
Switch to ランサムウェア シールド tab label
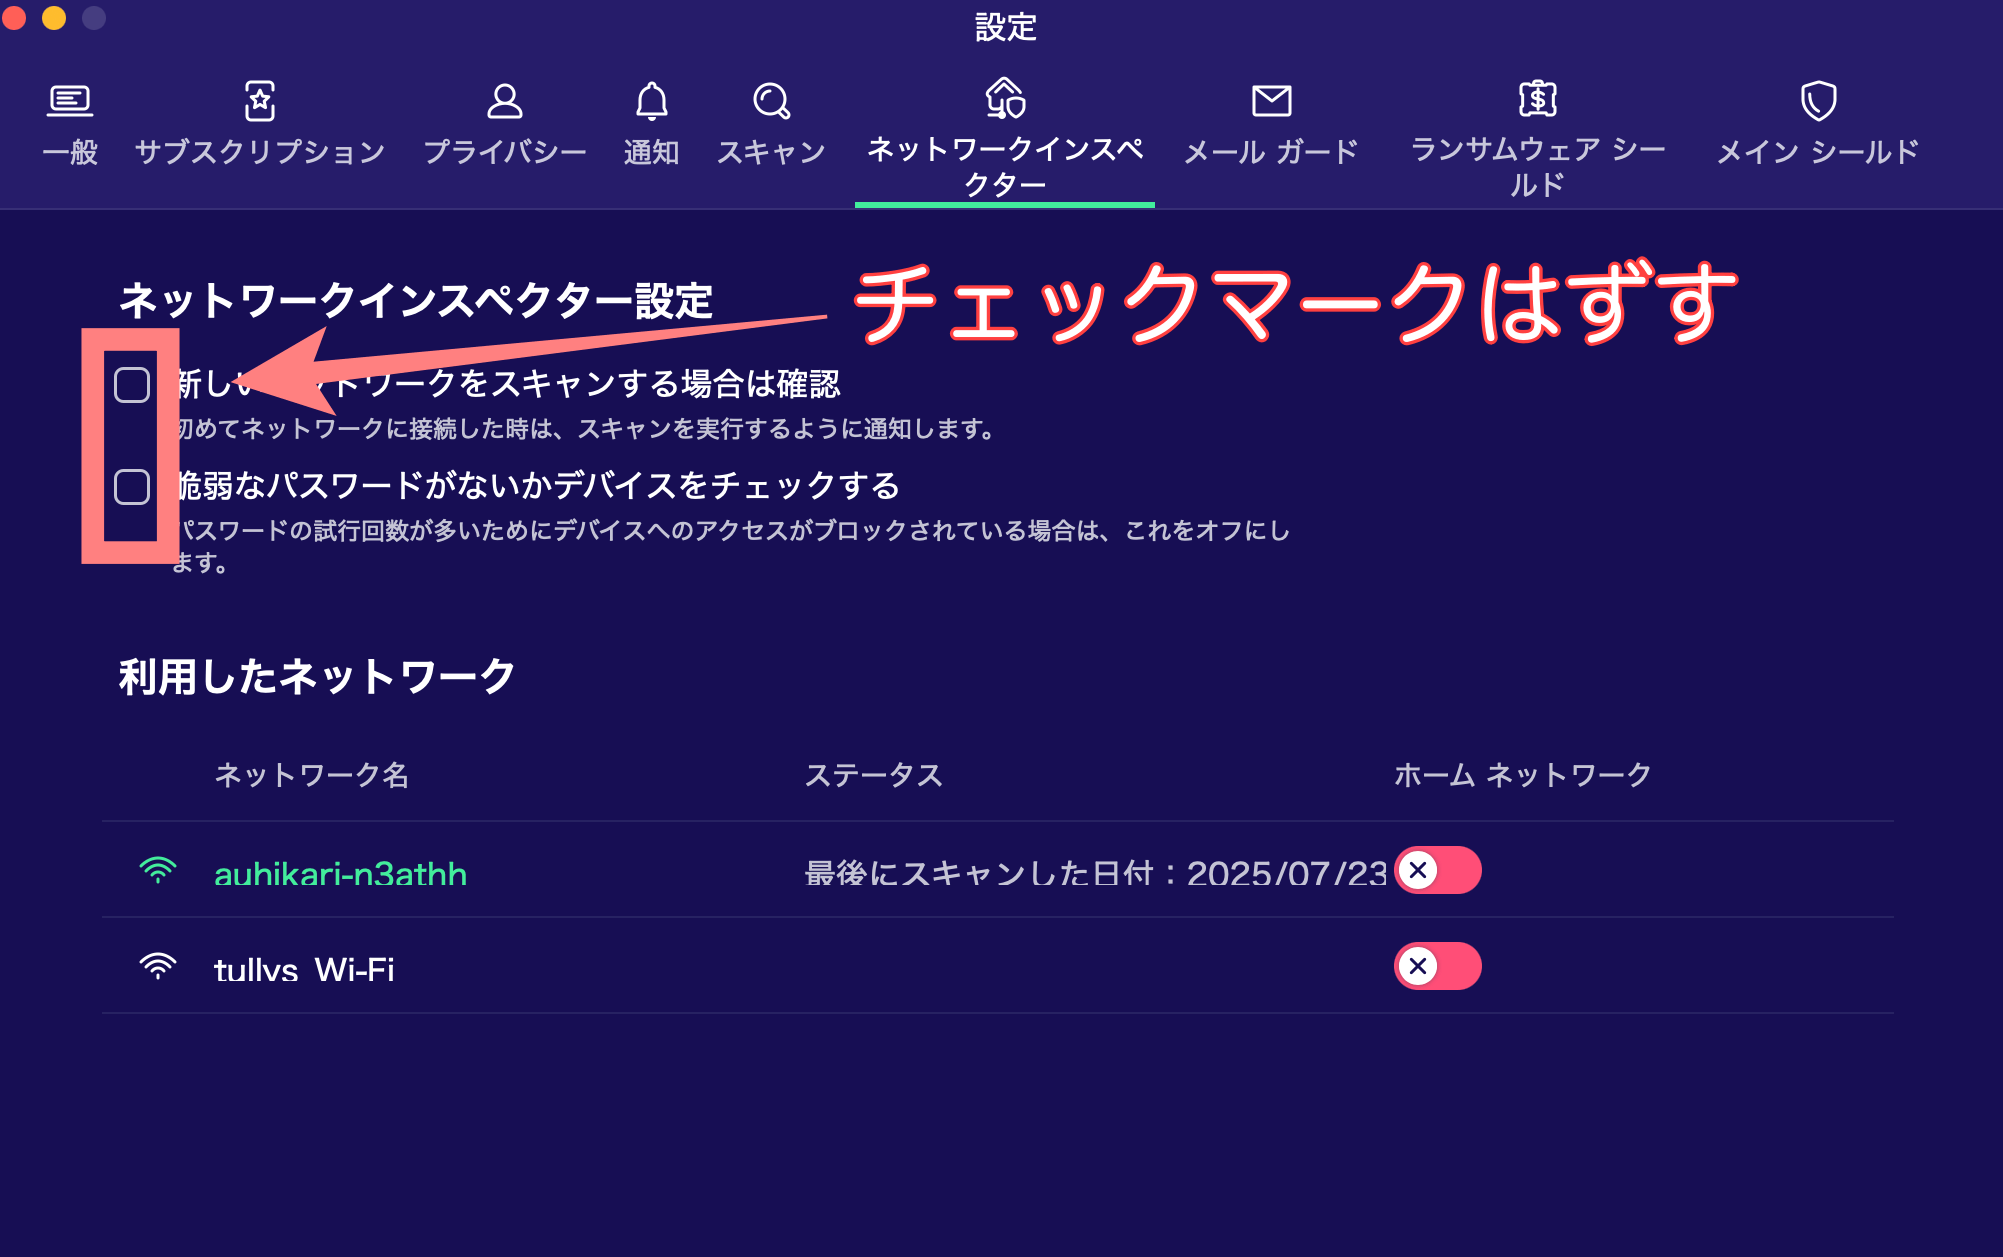coord(1538,167)
